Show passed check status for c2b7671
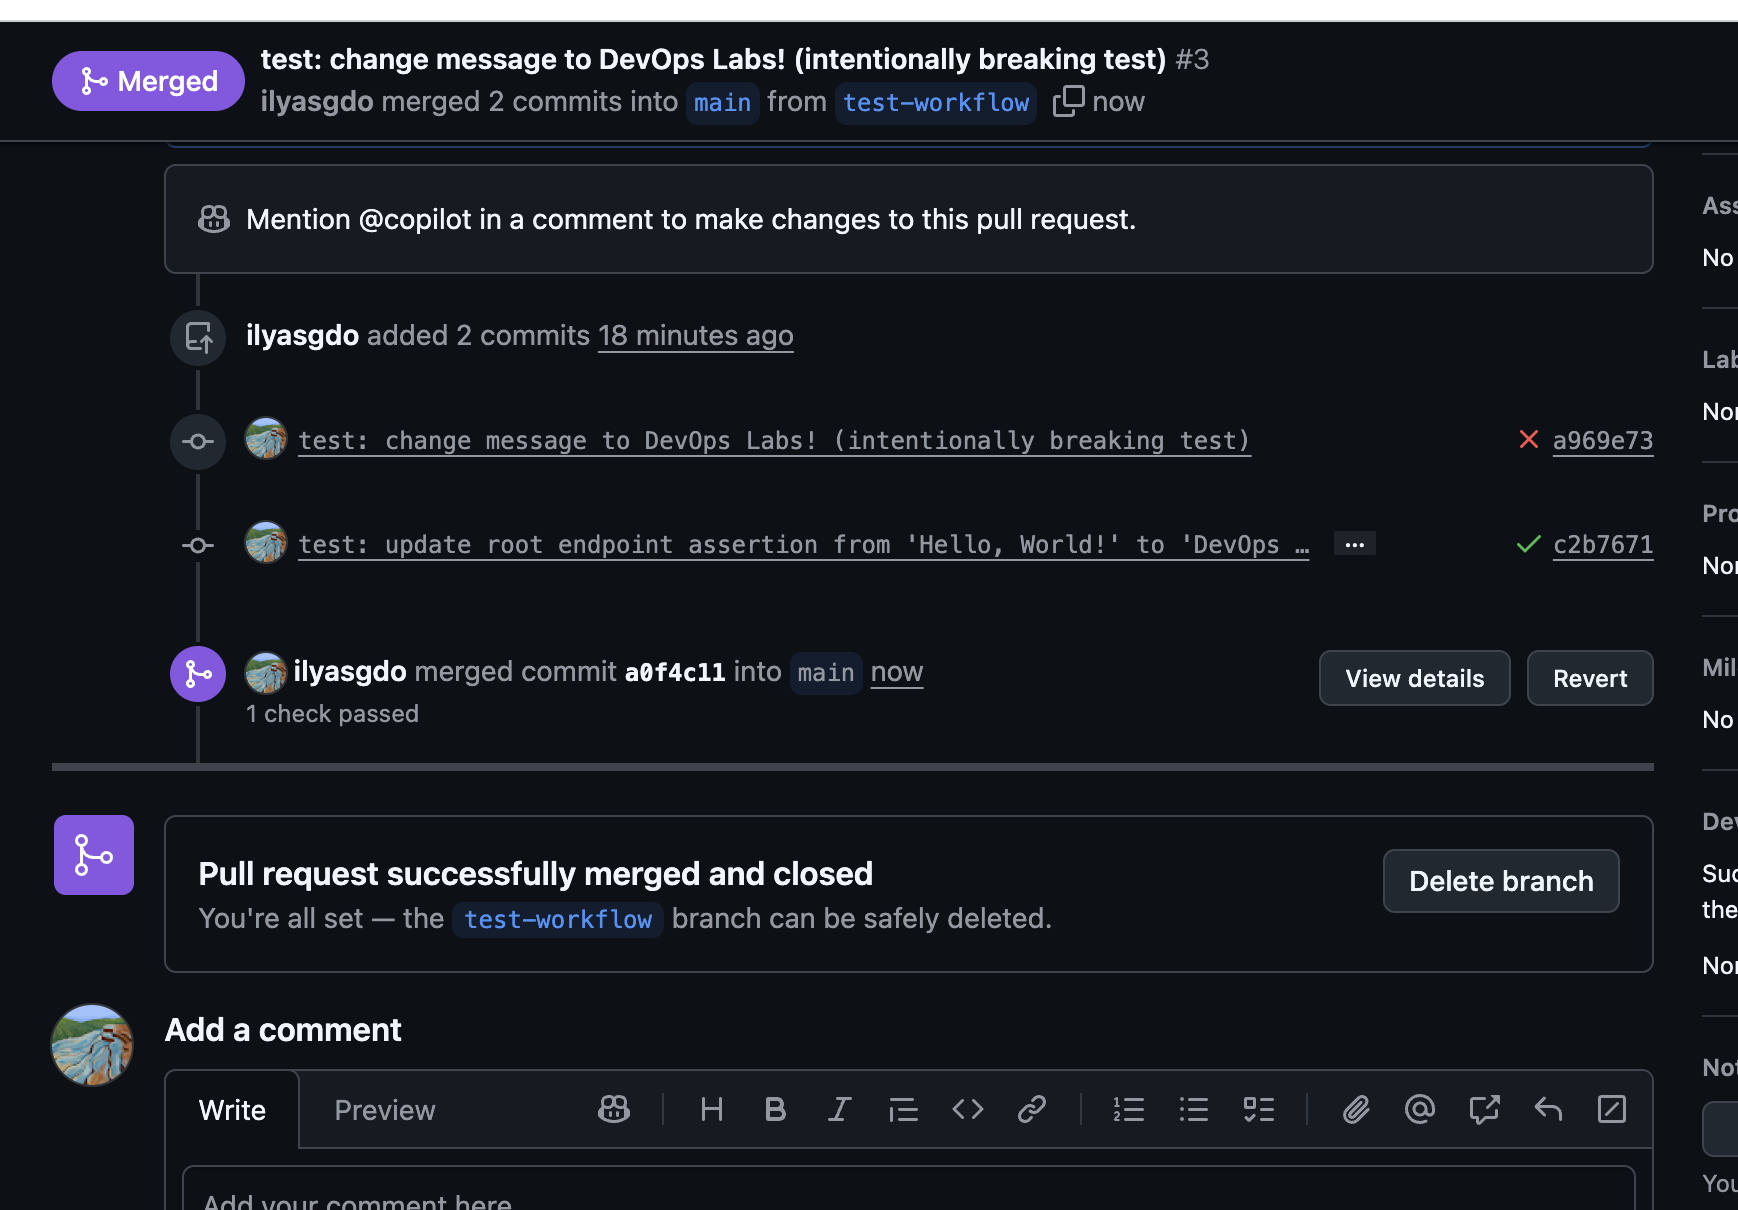Image resolution: width=1738 pixels, height=1210 pixels. click(x=1528, y=544)
